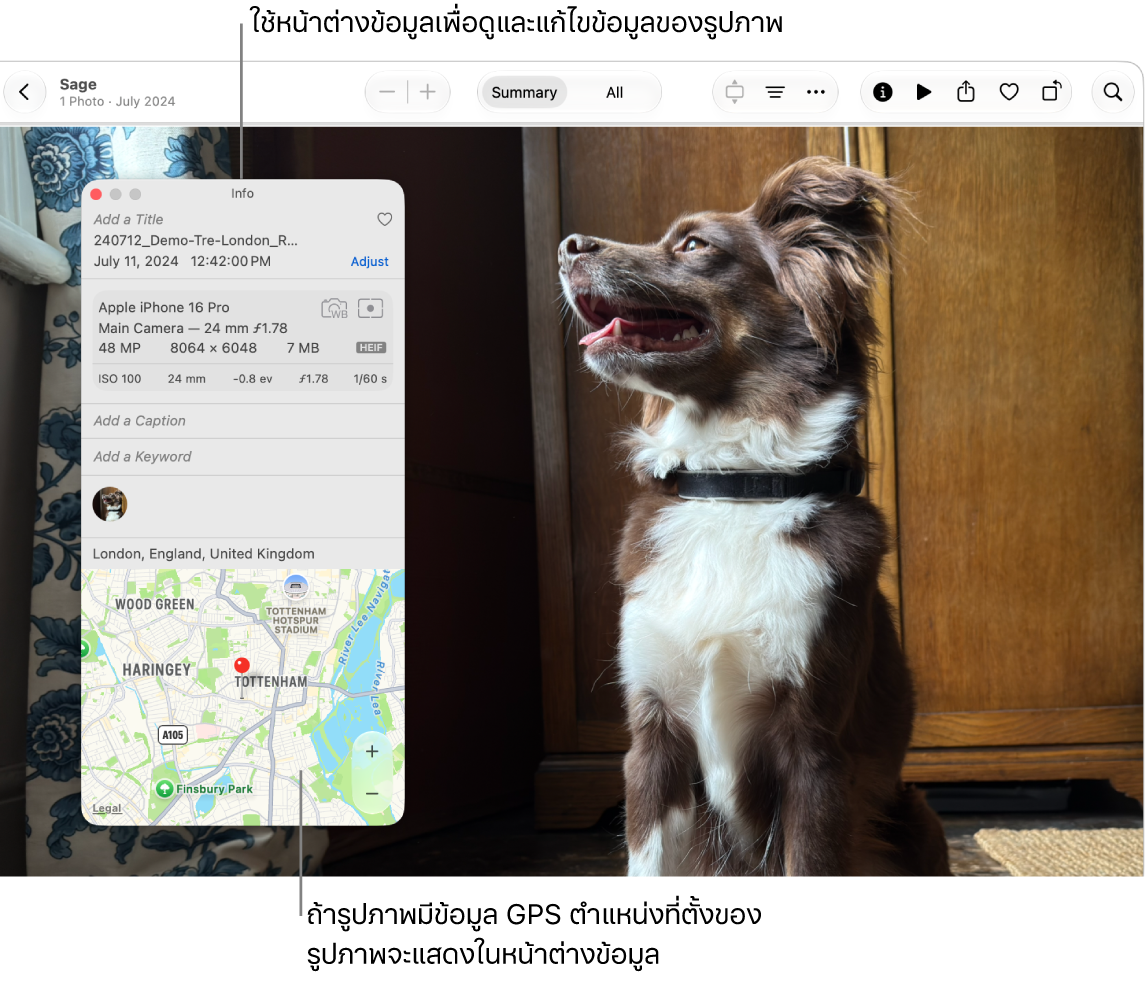
Task: Click the red location pin on map
Action: click(x=242, y=666)
